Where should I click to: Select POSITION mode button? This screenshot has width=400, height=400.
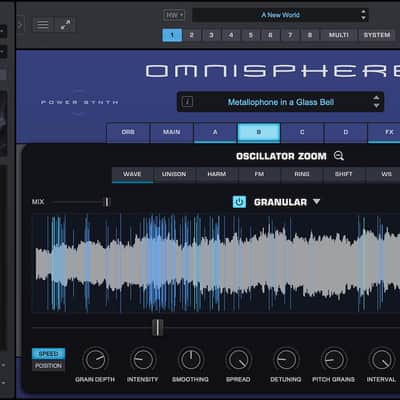coord(49,366)
